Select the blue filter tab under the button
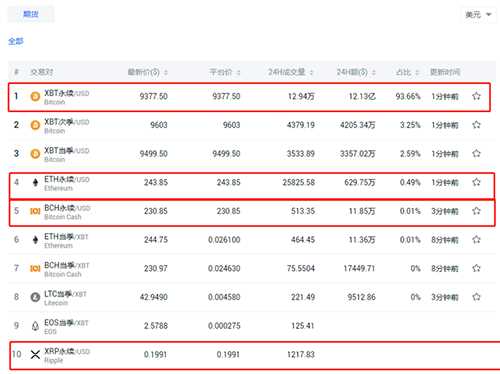Screen dimensions: 500x374 coord(16,41)
